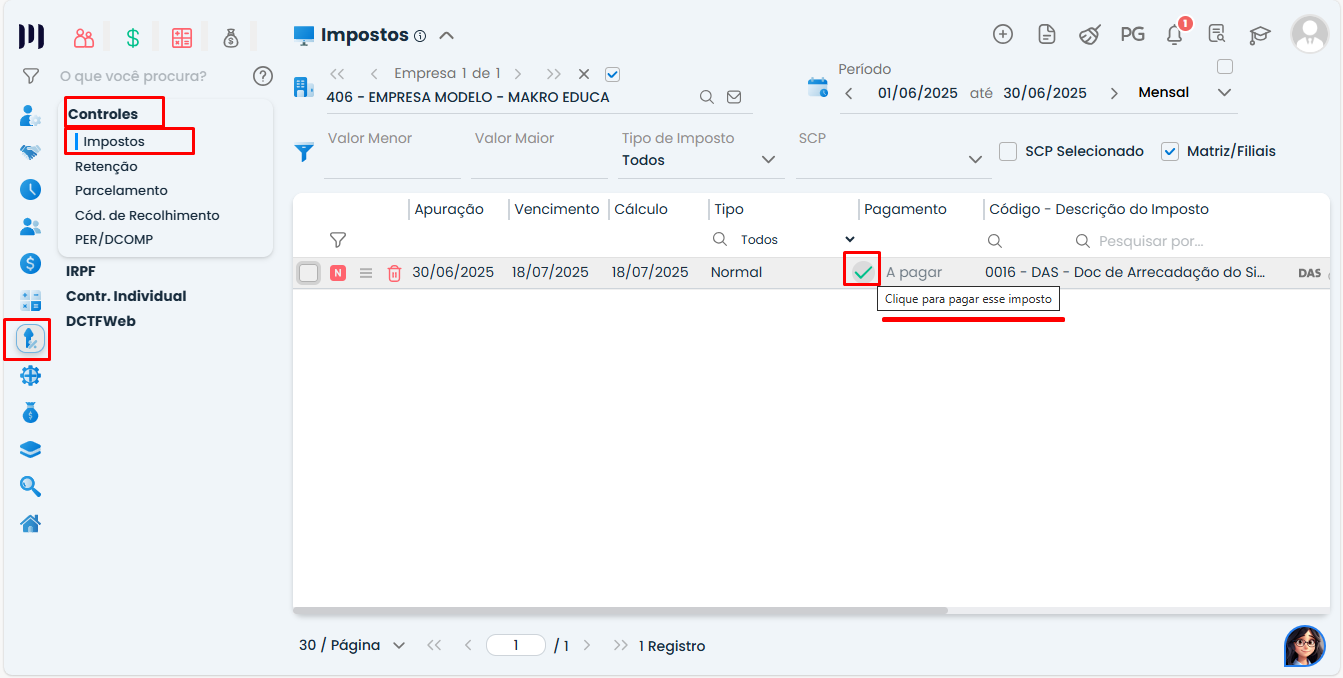This screenshot has height=678, width=1343.
Task: Open the blue dollar coin sidebar icon
Action: [30, 263]
